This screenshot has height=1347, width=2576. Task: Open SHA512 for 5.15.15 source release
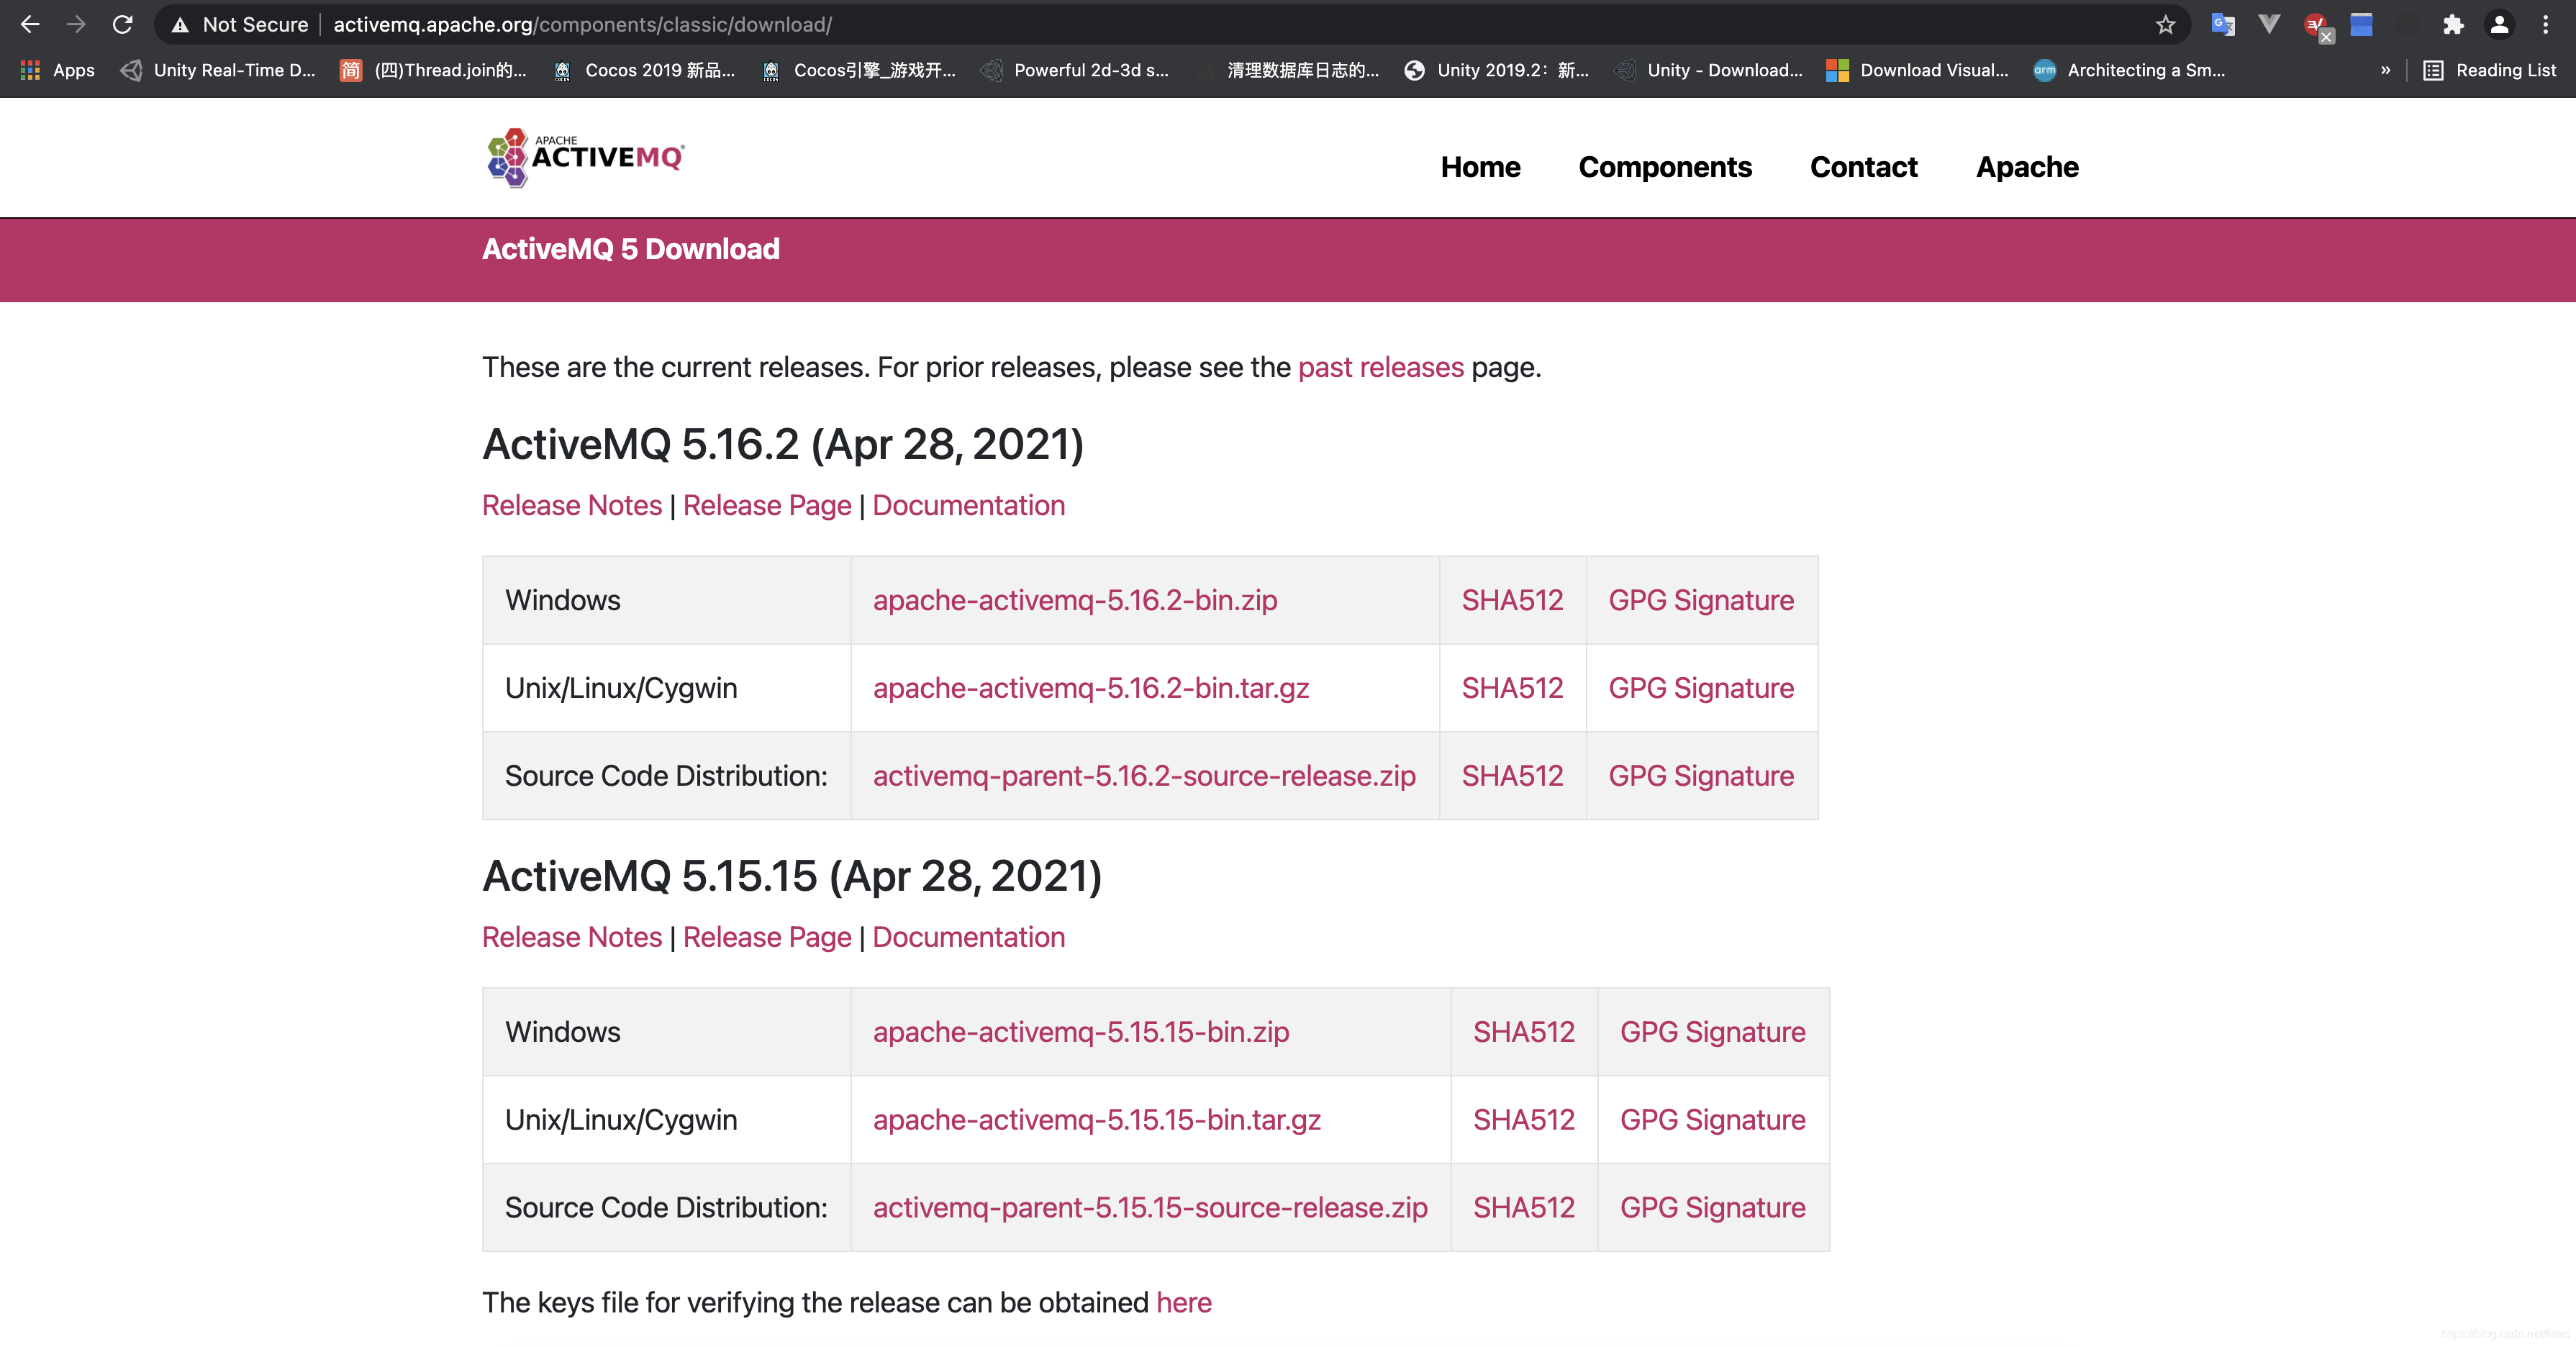[x=1524, y=1208]
